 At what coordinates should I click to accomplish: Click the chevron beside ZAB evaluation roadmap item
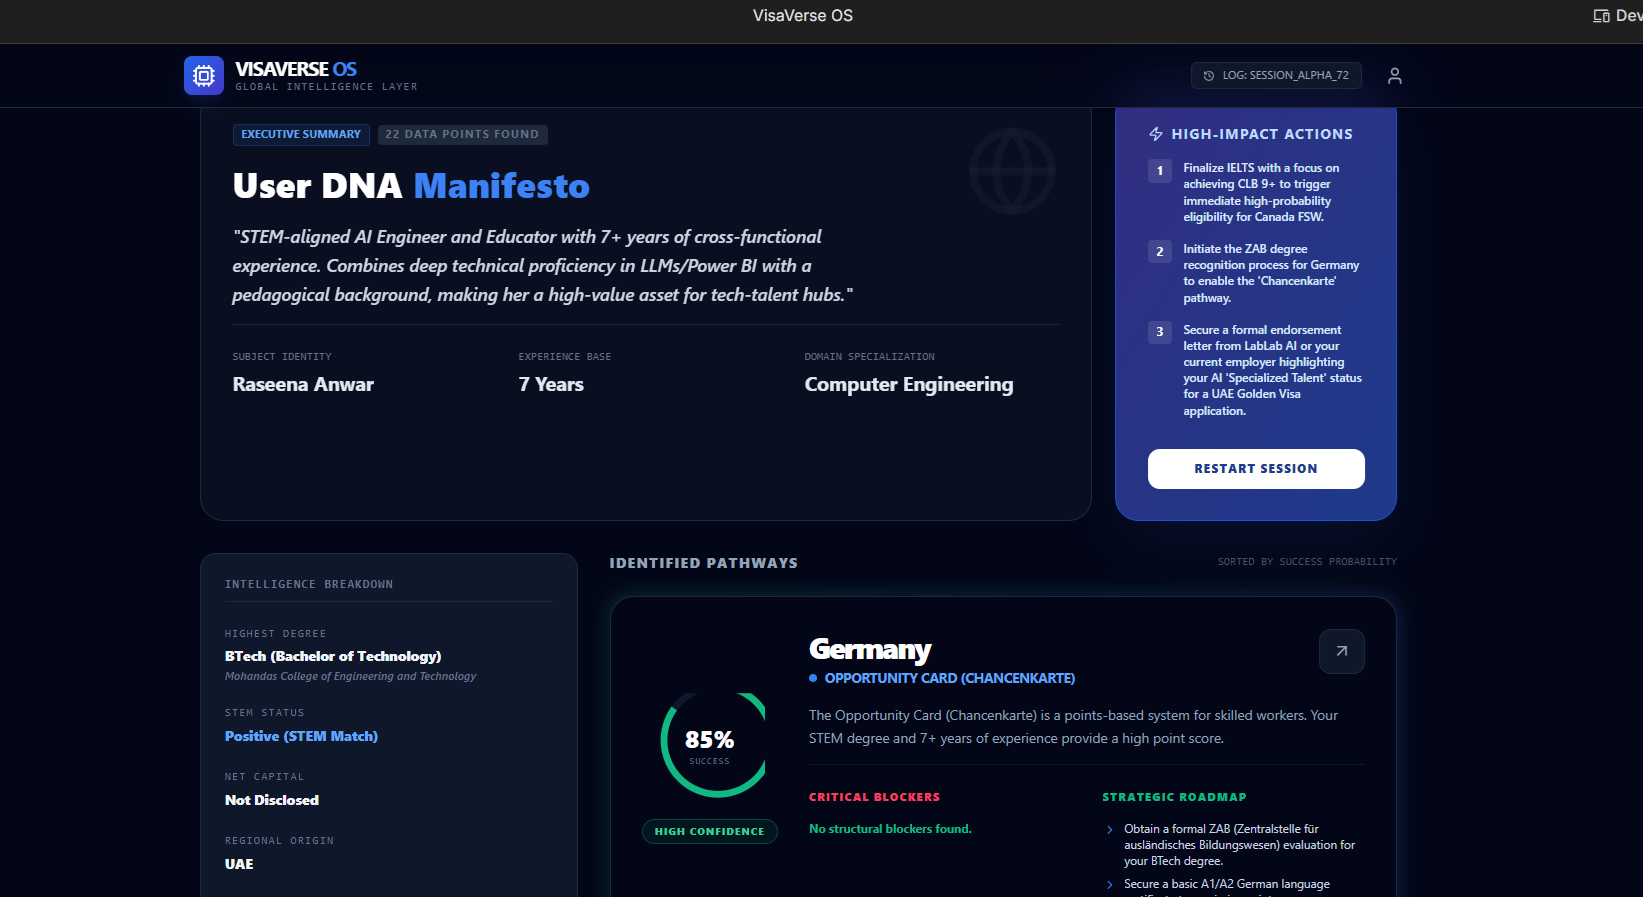pyautogui.click(x=1109, y=830)
